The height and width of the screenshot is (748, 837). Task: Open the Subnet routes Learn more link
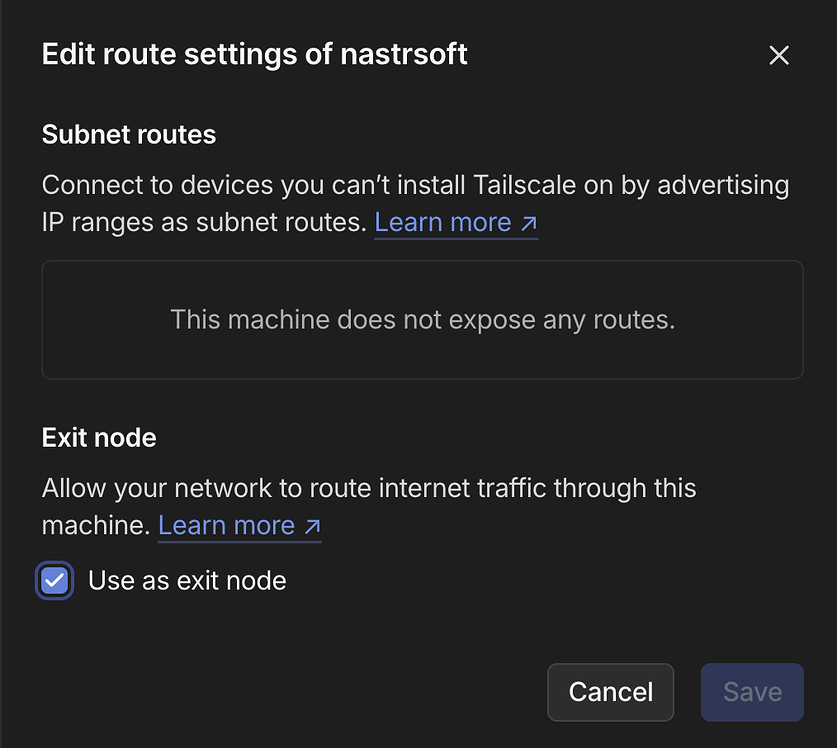443,222
